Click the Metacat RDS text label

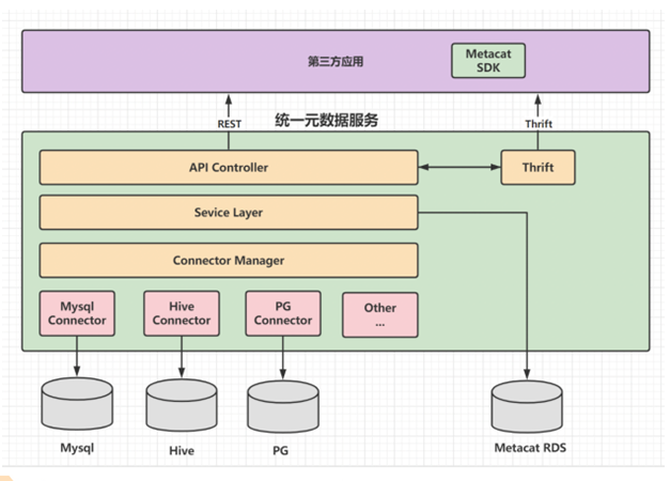(529, 448)
